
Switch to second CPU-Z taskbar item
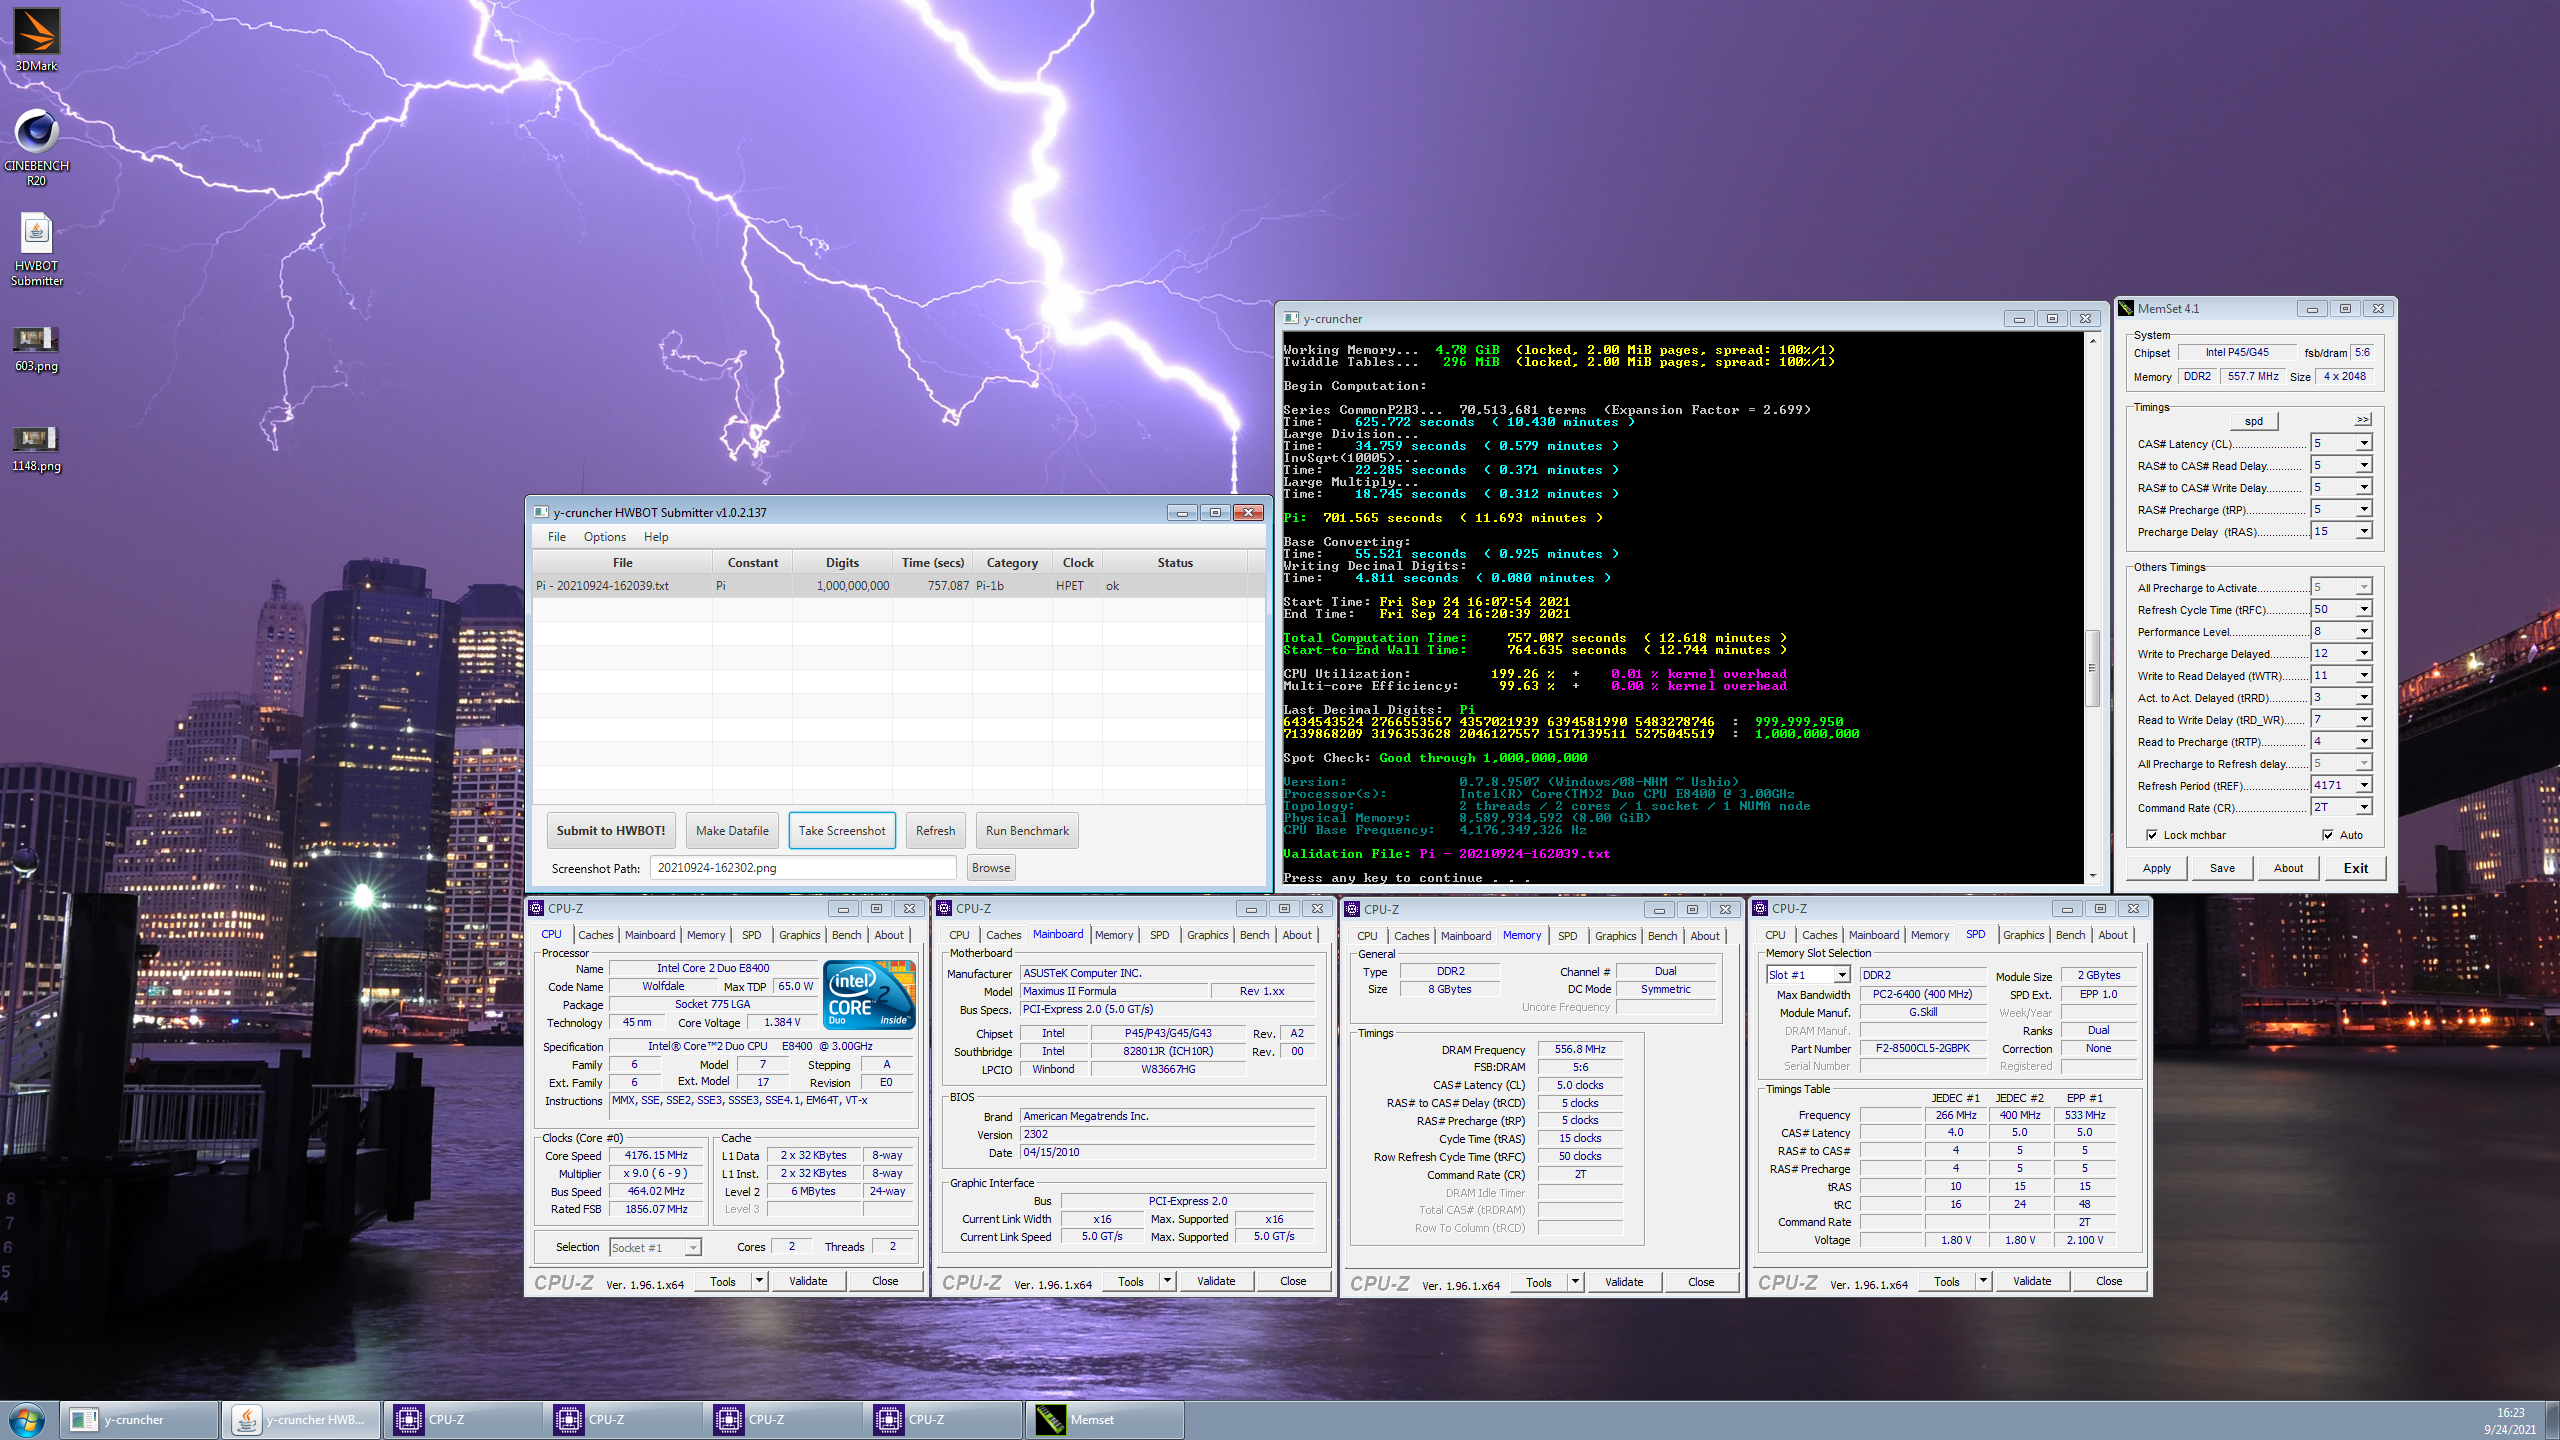pyautogui.click(x=623, y=1420)
